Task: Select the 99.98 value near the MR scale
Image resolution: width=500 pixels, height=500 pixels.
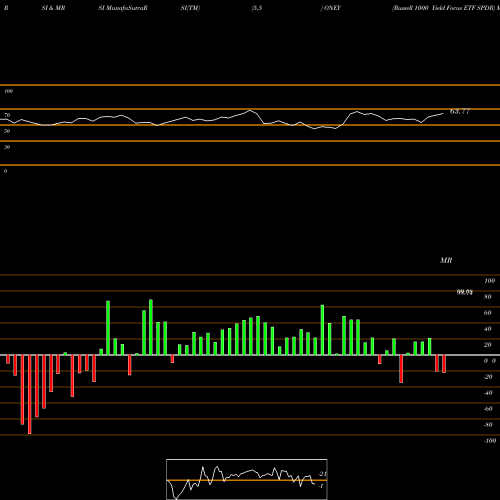Action: 464,292
